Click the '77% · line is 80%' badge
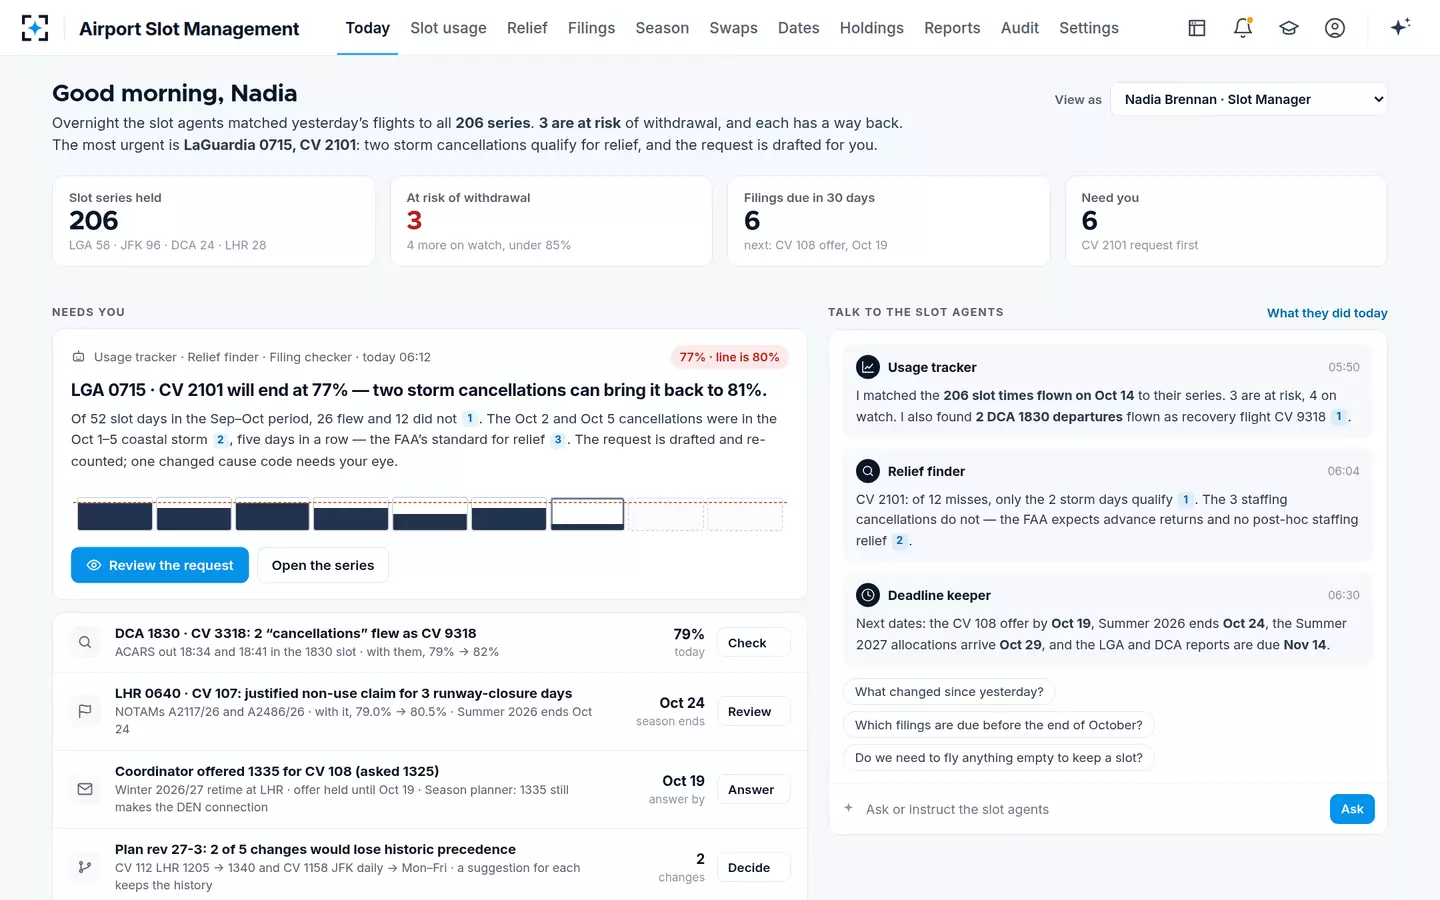The height and width of the screenshot is (900, 1440). pyautogui.click(x=730, y=357)
